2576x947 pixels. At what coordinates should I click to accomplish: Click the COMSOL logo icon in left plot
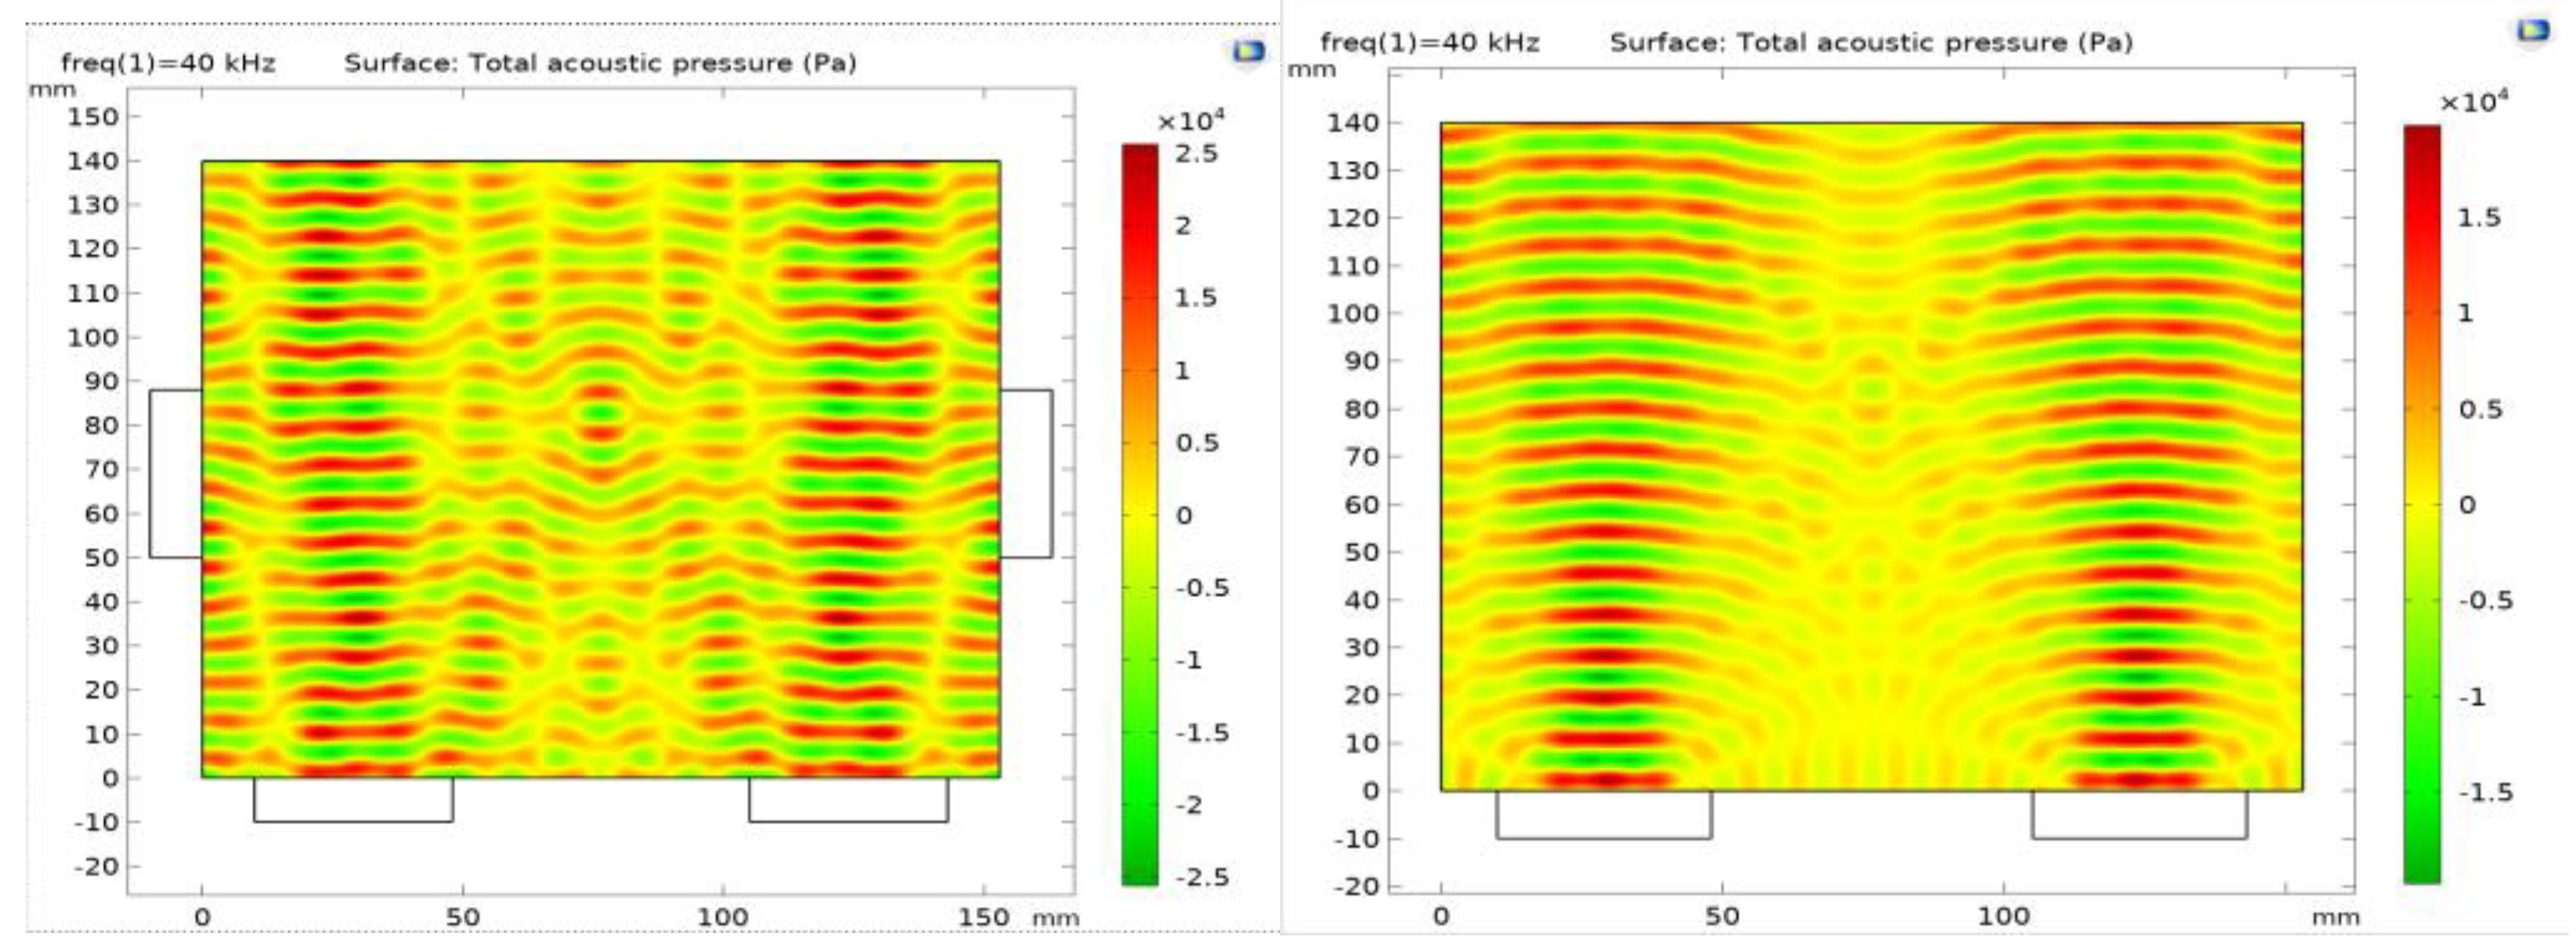1248,50
